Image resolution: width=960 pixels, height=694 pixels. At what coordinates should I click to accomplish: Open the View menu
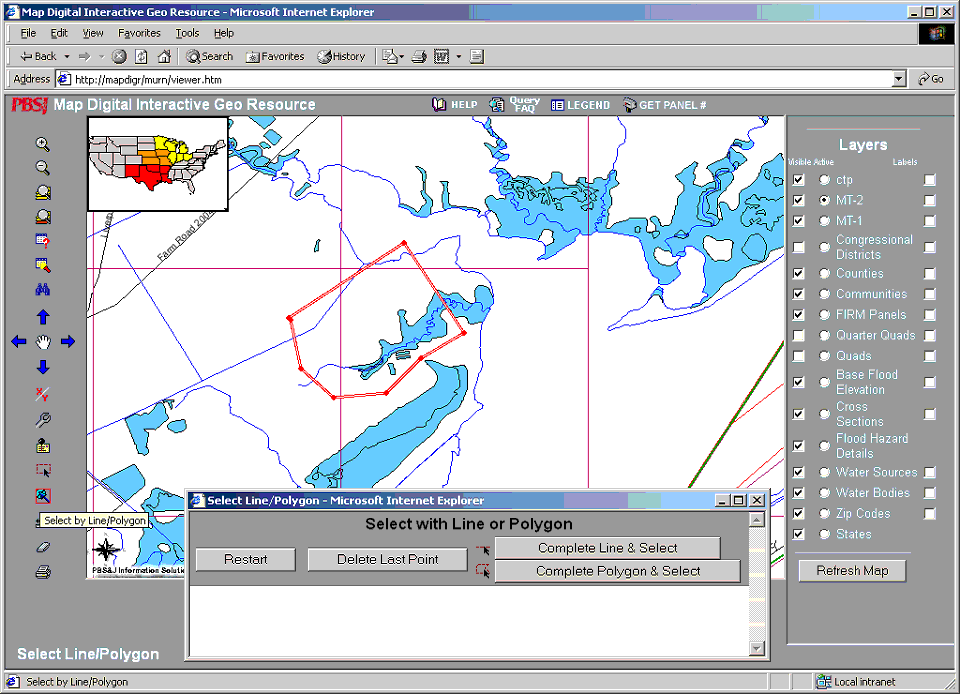tap(93, 33)
